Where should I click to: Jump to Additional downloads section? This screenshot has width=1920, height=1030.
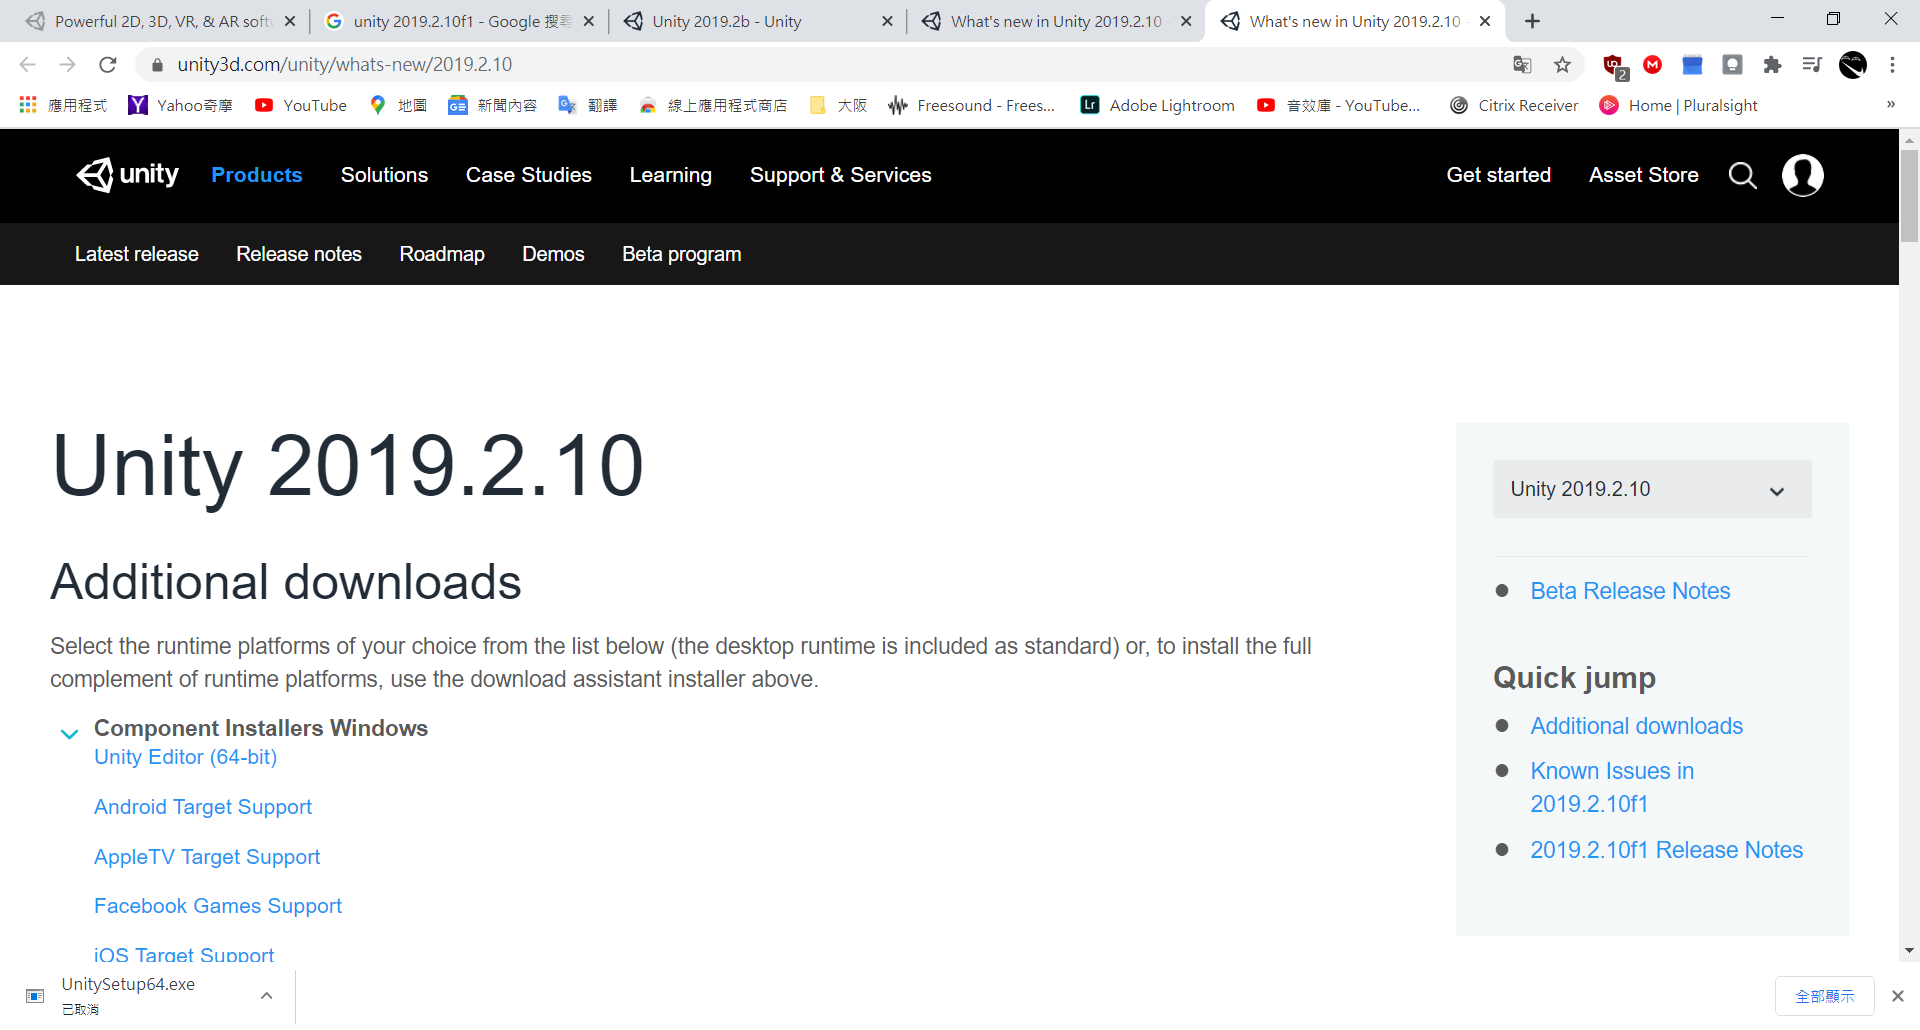pyautogui.click(x=1636, y=726)
